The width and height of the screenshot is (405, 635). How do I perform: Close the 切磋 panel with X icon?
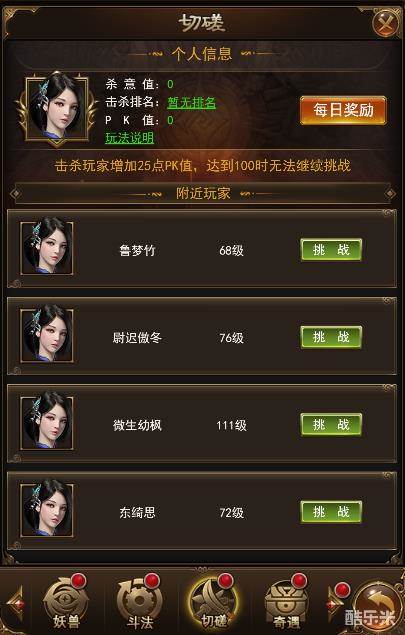[x=385, y=23]
